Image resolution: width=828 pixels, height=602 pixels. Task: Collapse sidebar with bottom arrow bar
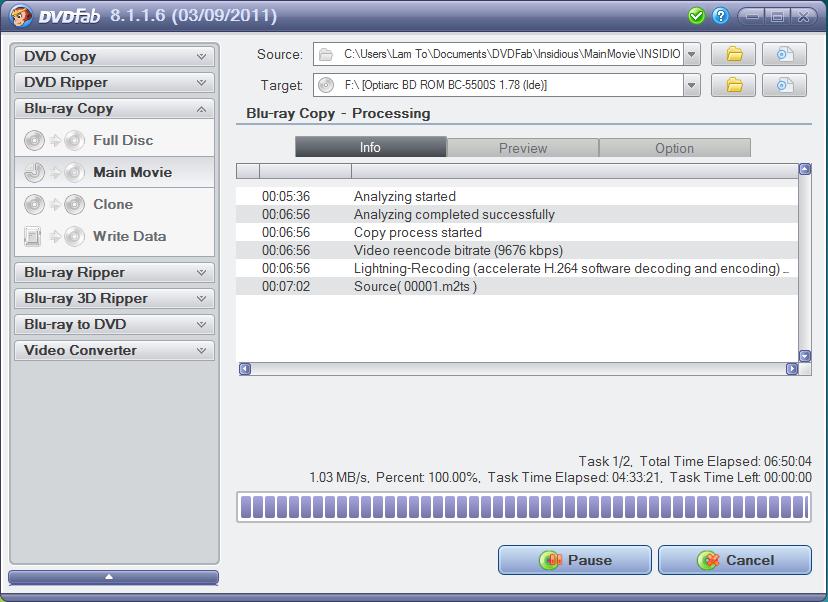114,577
